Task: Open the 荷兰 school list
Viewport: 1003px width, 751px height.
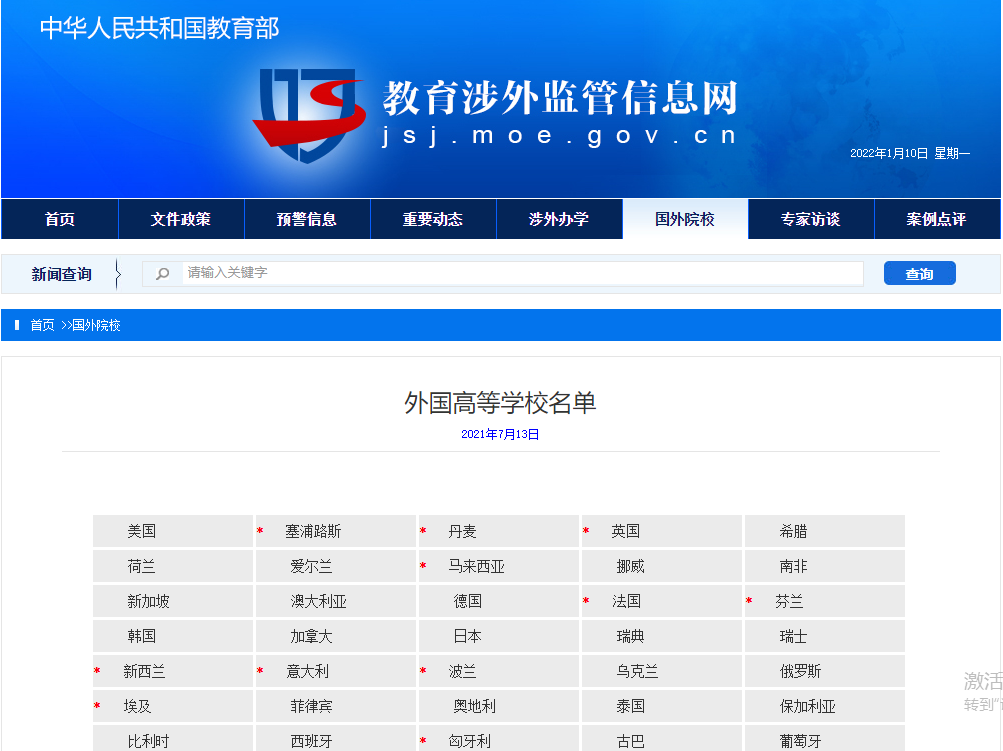Action: pyautogui.click(x=141, y=566)
